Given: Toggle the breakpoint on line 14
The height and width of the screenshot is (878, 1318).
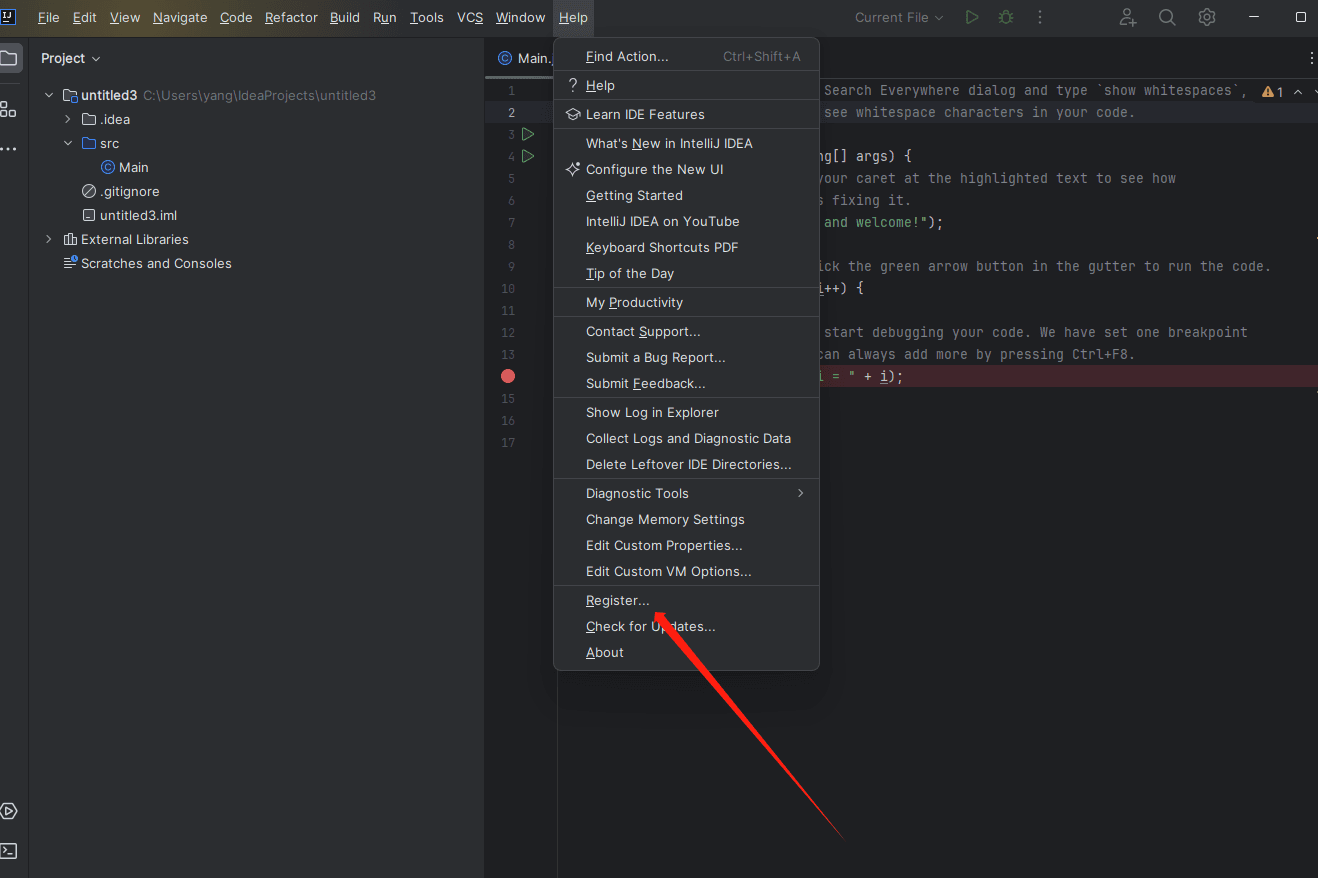Looking at the screenshot, I should point(508,376).
